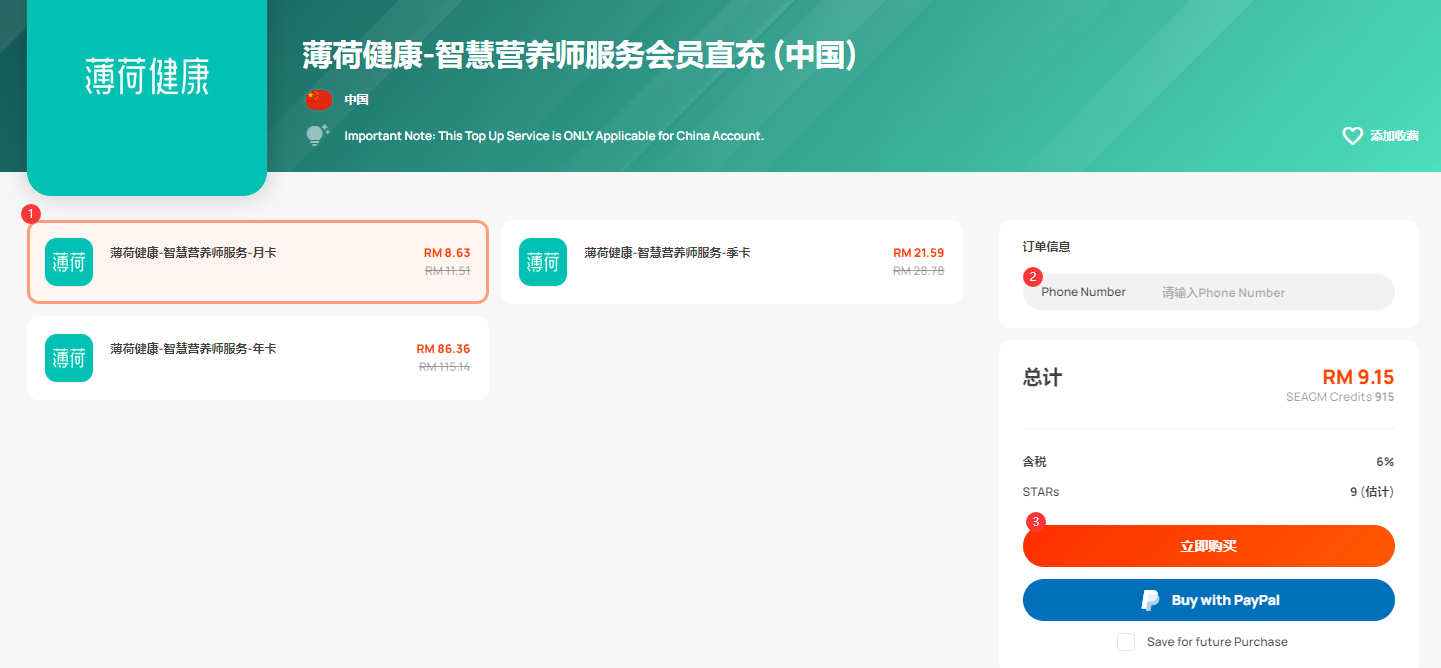The height and width of the screenshot is (668, 1441).
Task: Select the 年卡 annual card option
Action: 258,357
